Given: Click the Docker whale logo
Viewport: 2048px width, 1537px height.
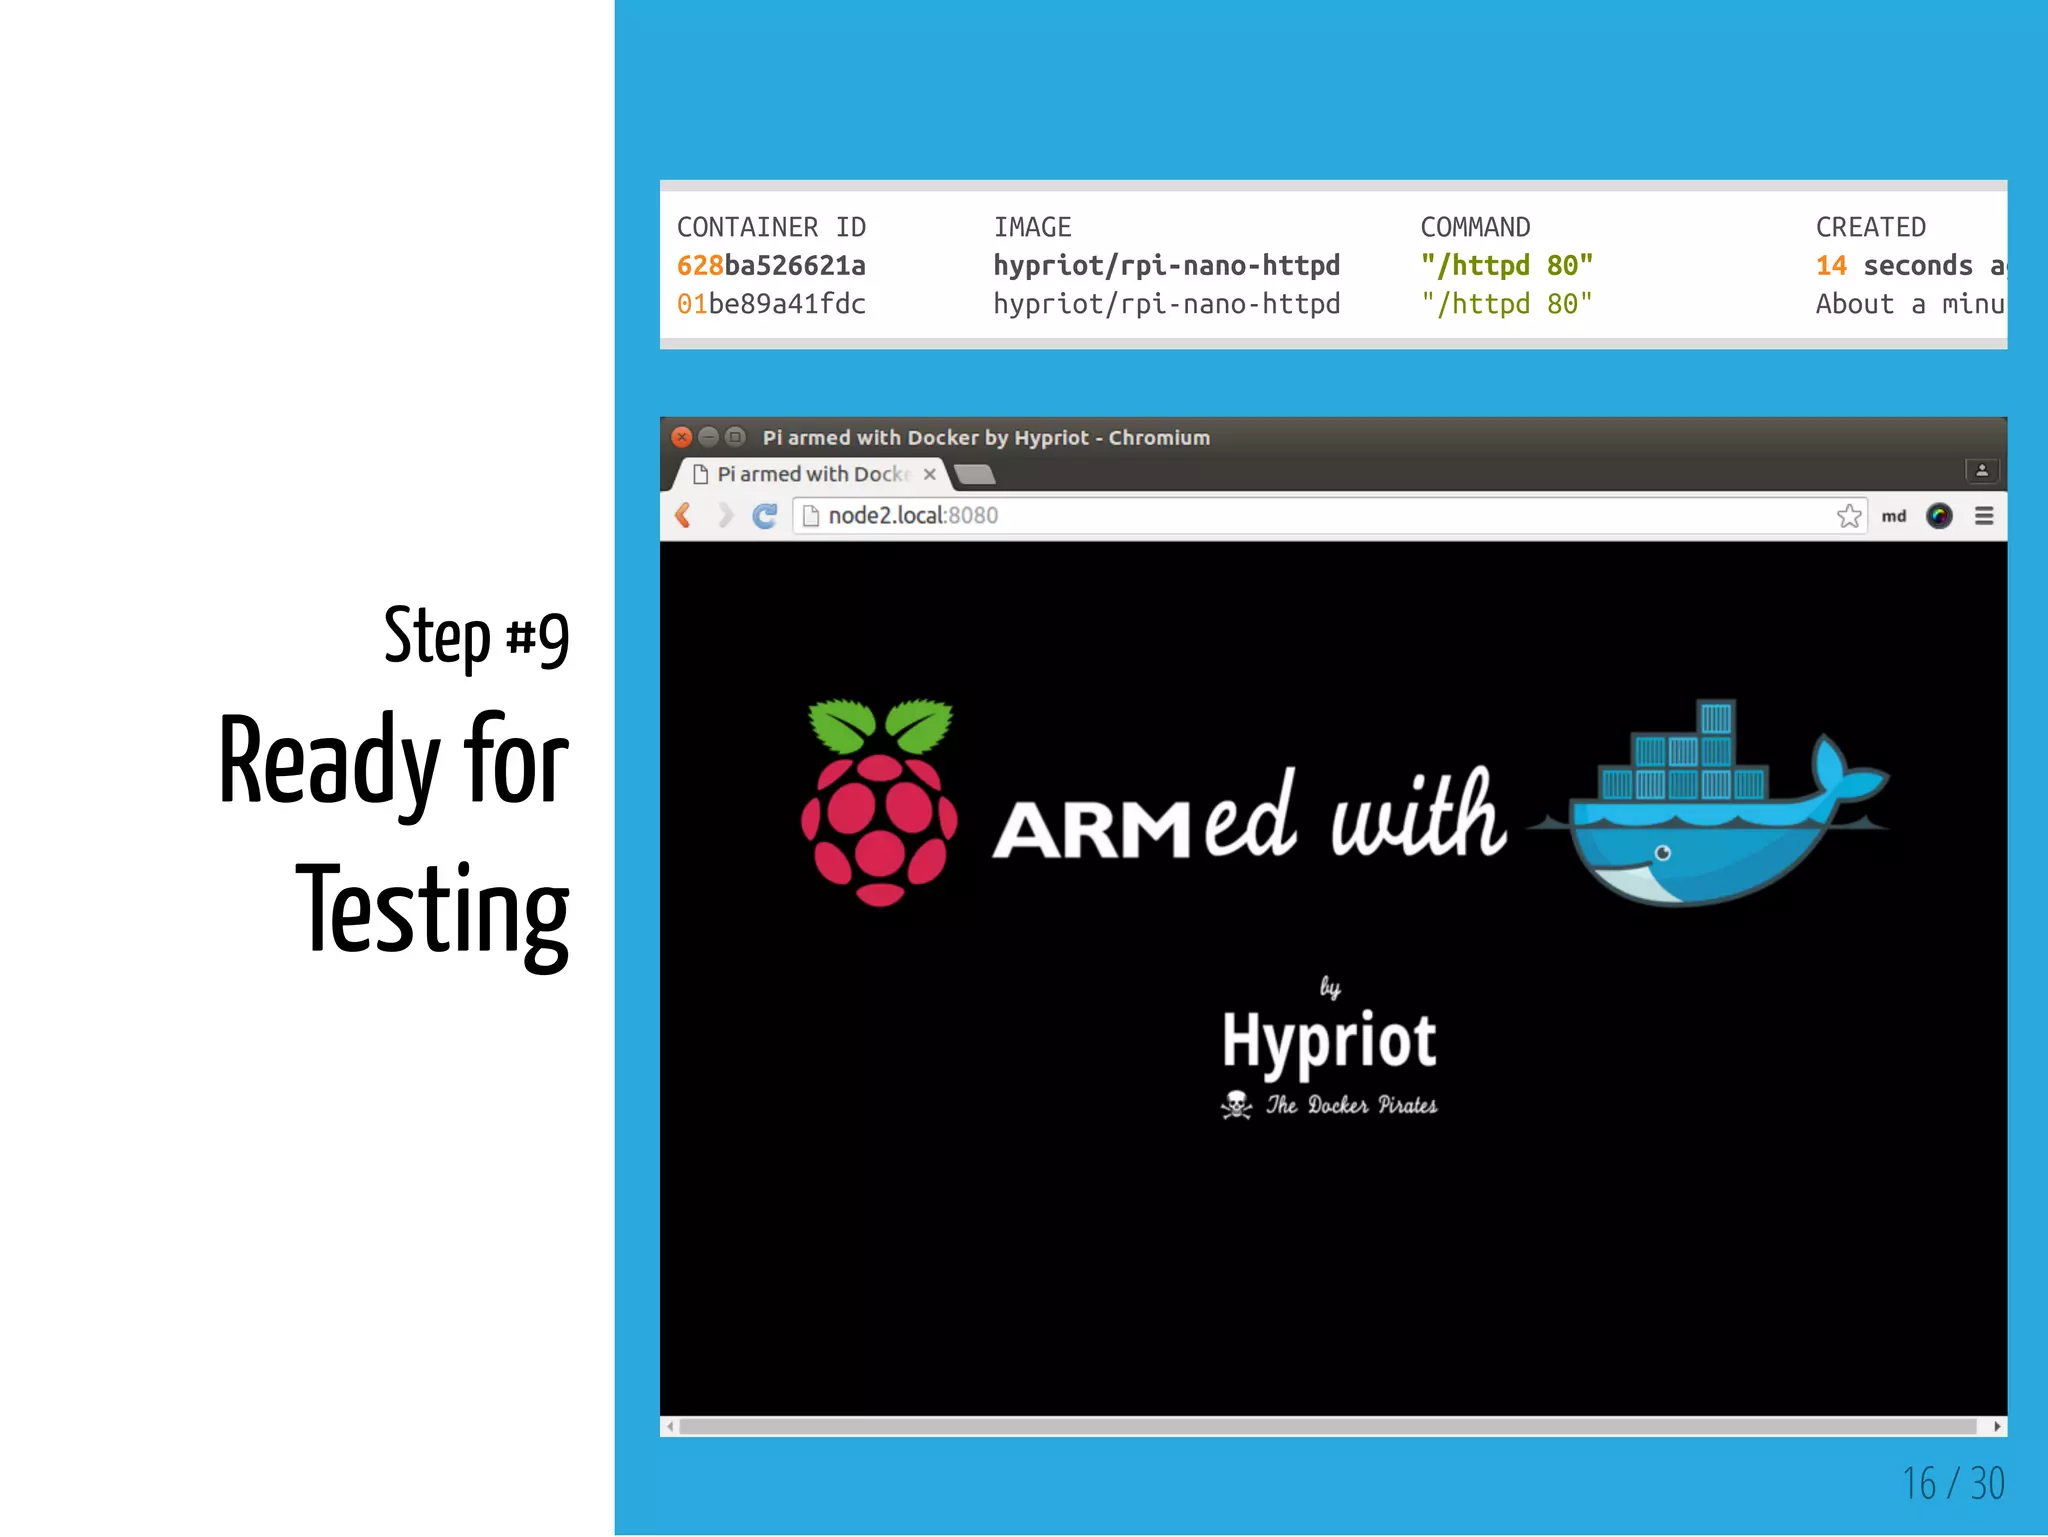Looking at the screenshot, I should point(1709,802).
